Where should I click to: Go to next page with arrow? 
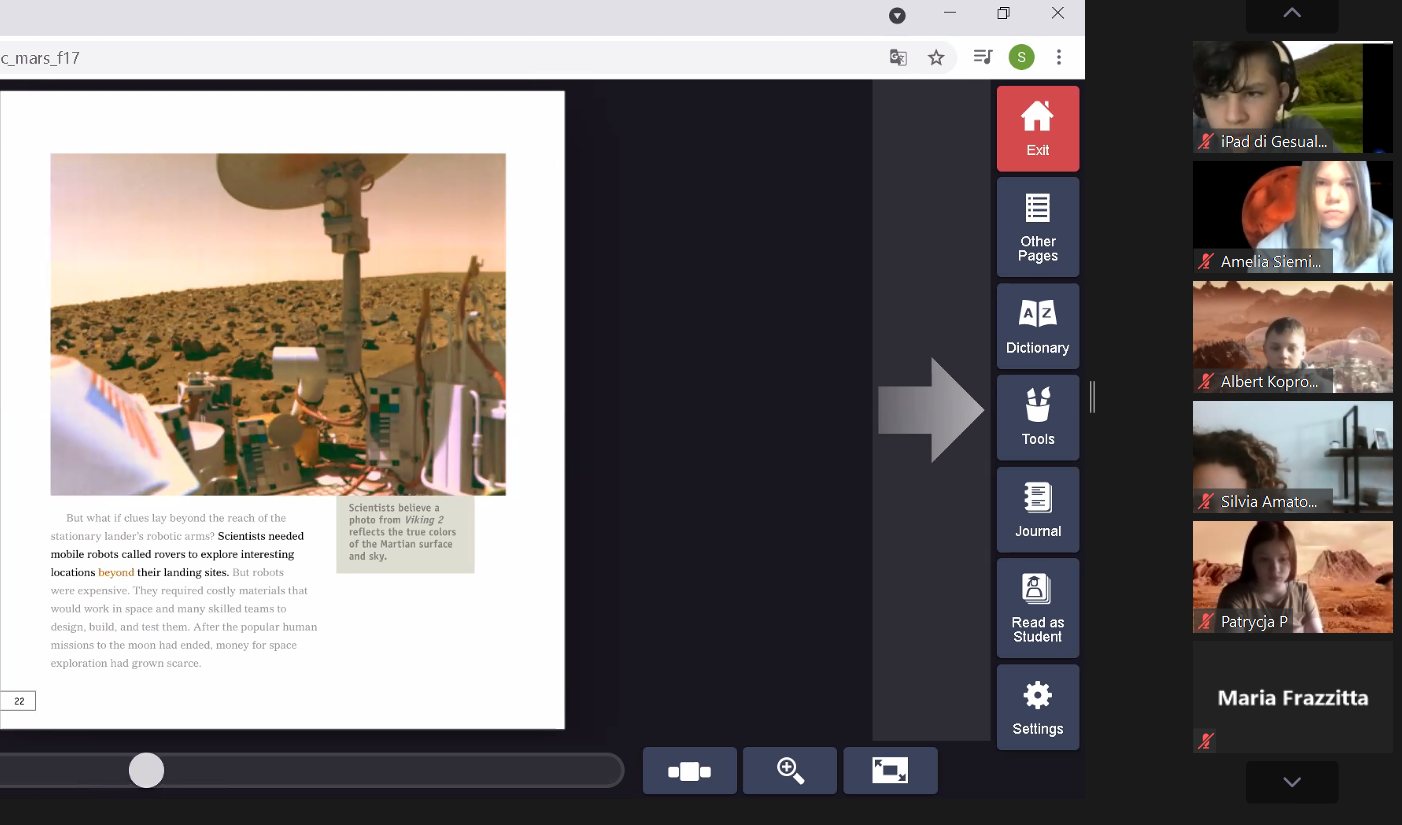click(930, 410)
